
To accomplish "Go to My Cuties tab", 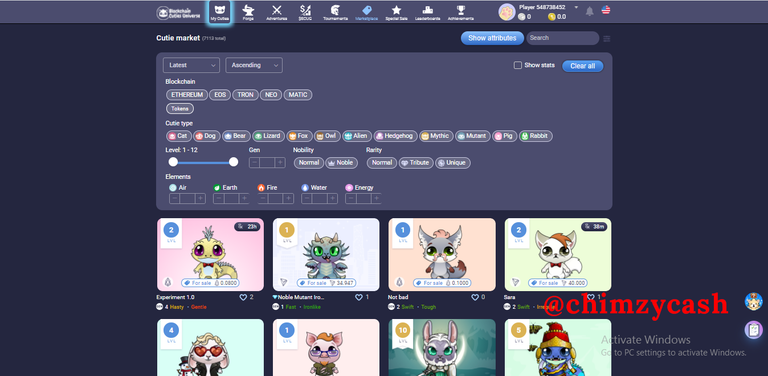I will click(220, 12).
